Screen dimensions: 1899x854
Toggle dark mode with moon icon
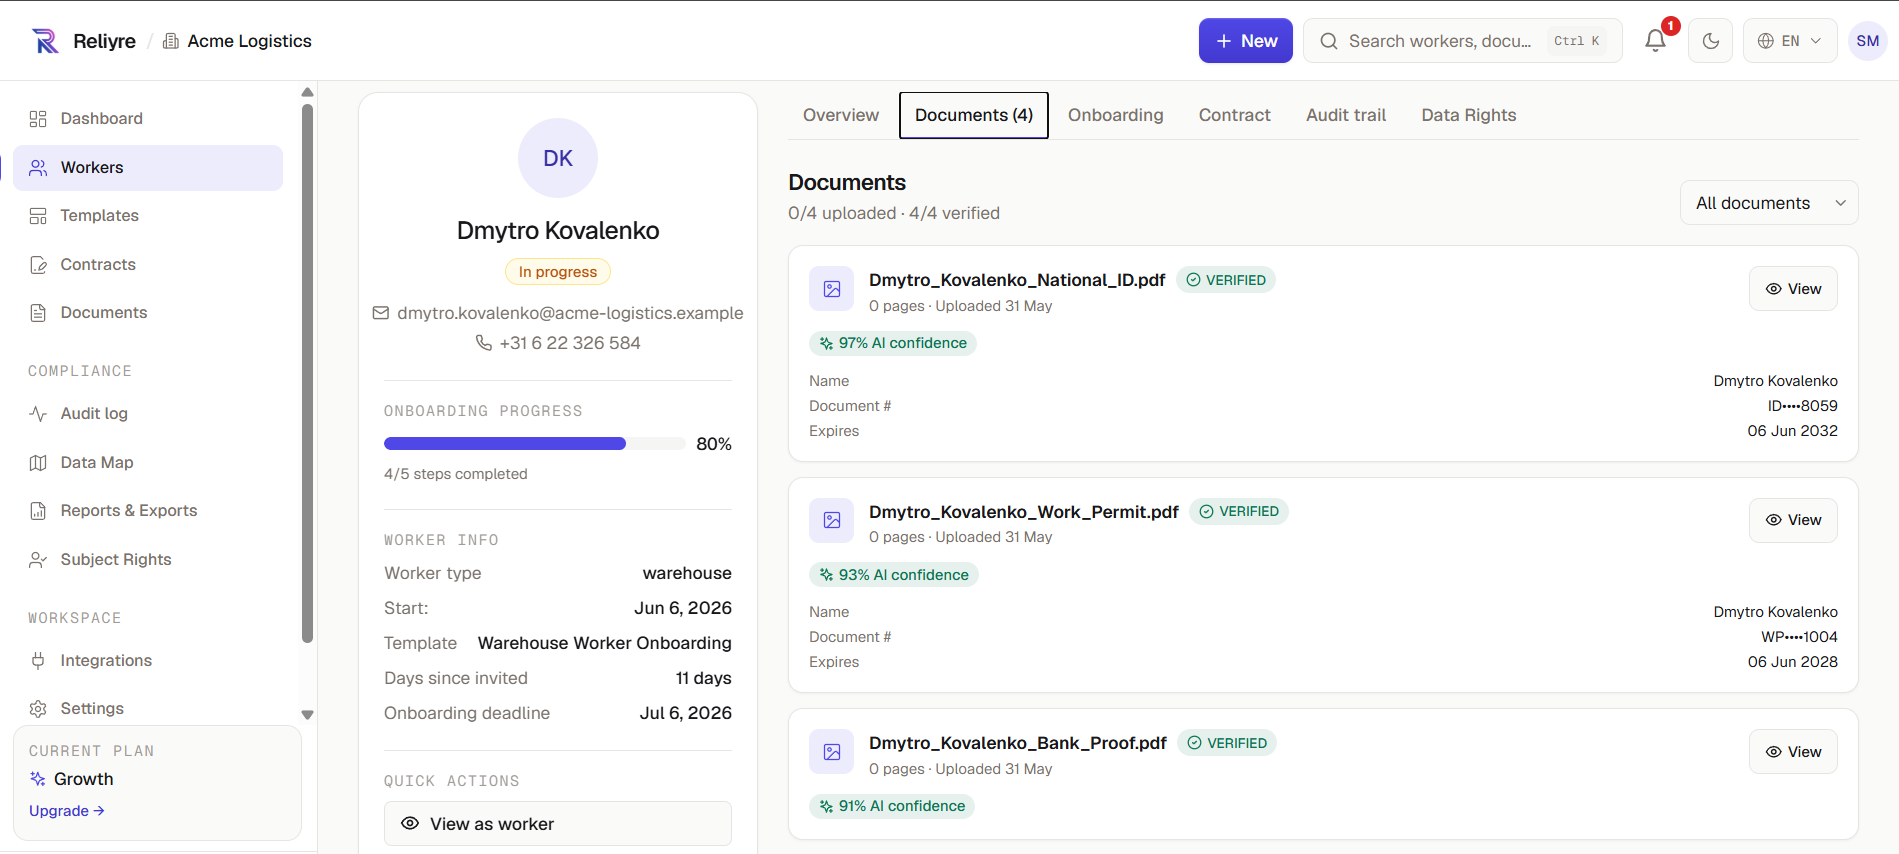coord(1710,41)
